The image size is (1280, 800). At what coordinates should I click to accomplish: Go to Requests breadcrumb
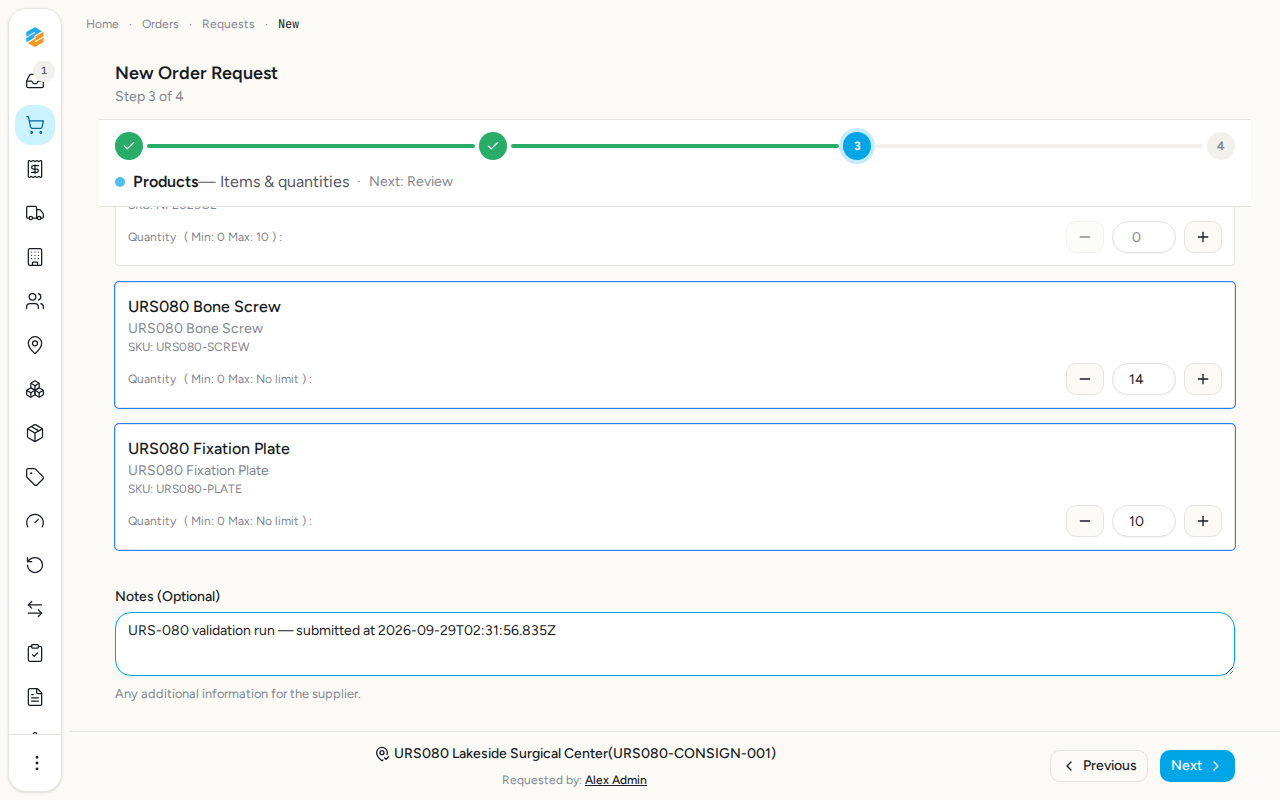[x=228, y=24]
